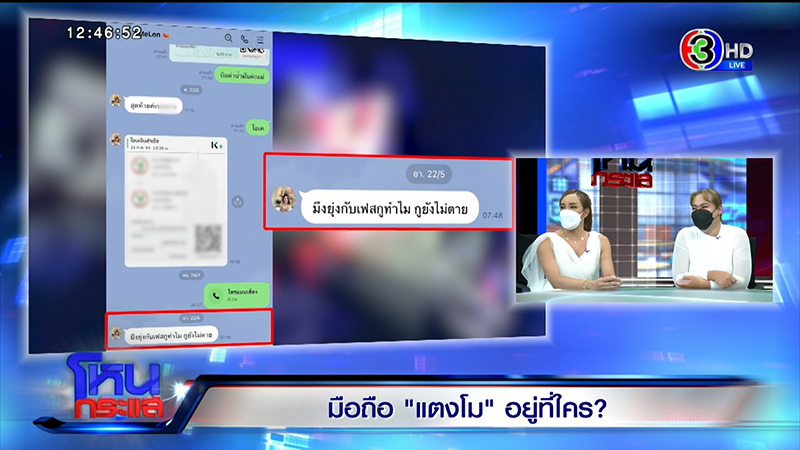Click the white bubble 'สุดท้ายค่ะ'
Screen dimensions: 800x450
pyautogui.click(x=153, y=106)
